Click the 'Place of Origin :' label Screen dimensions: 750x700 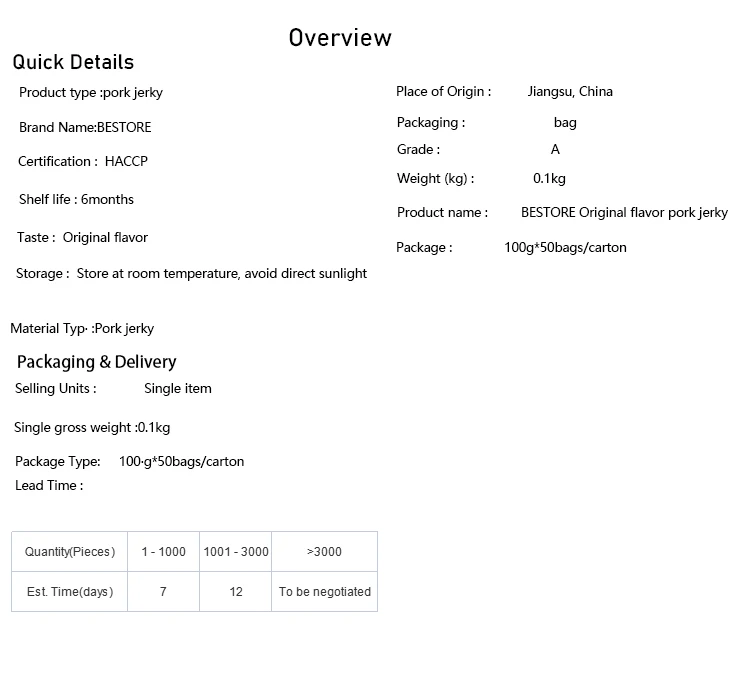(443, 91)
